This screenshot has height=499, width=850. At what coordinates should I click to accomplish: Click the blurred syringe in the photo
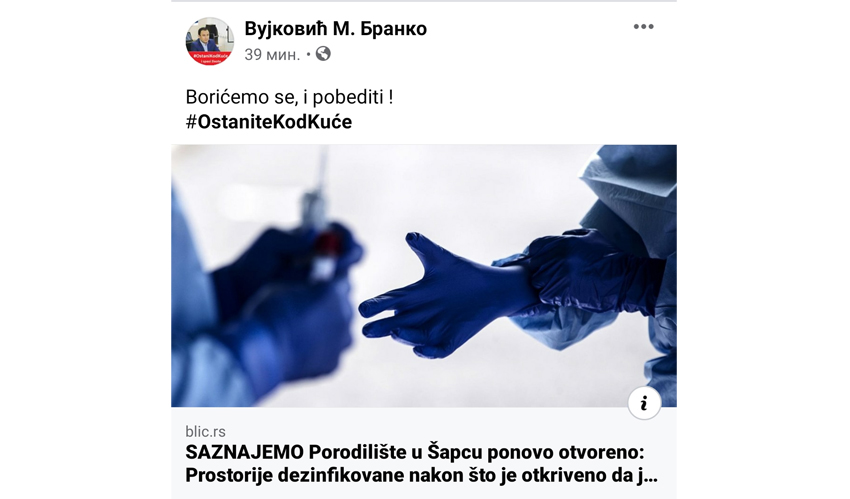[x=319, y=217]
